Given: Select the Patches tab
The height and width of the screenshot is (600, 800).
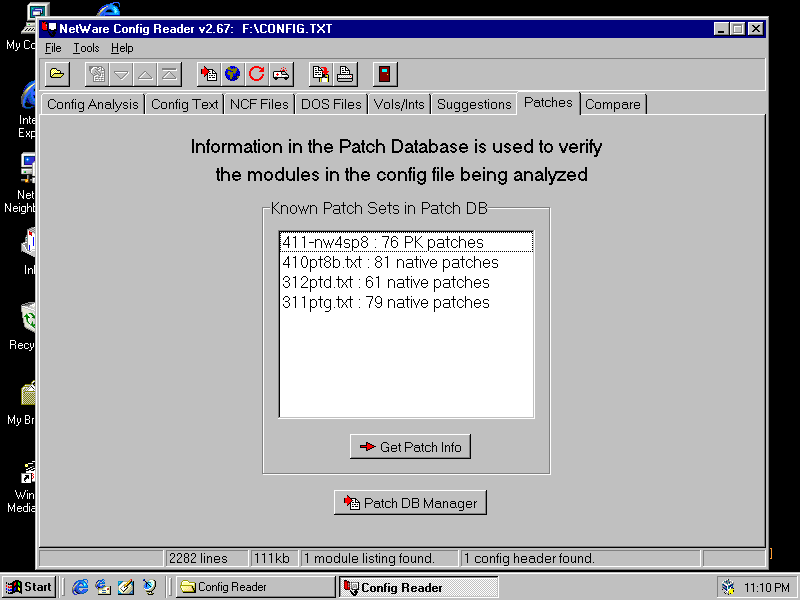Looking at the screenshot, I should [548, 103].
